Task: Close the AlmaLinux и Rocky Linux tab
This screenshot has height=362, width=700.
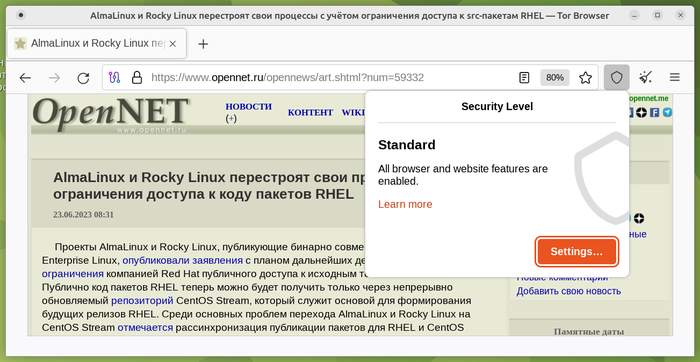Action: coord(173,44)
